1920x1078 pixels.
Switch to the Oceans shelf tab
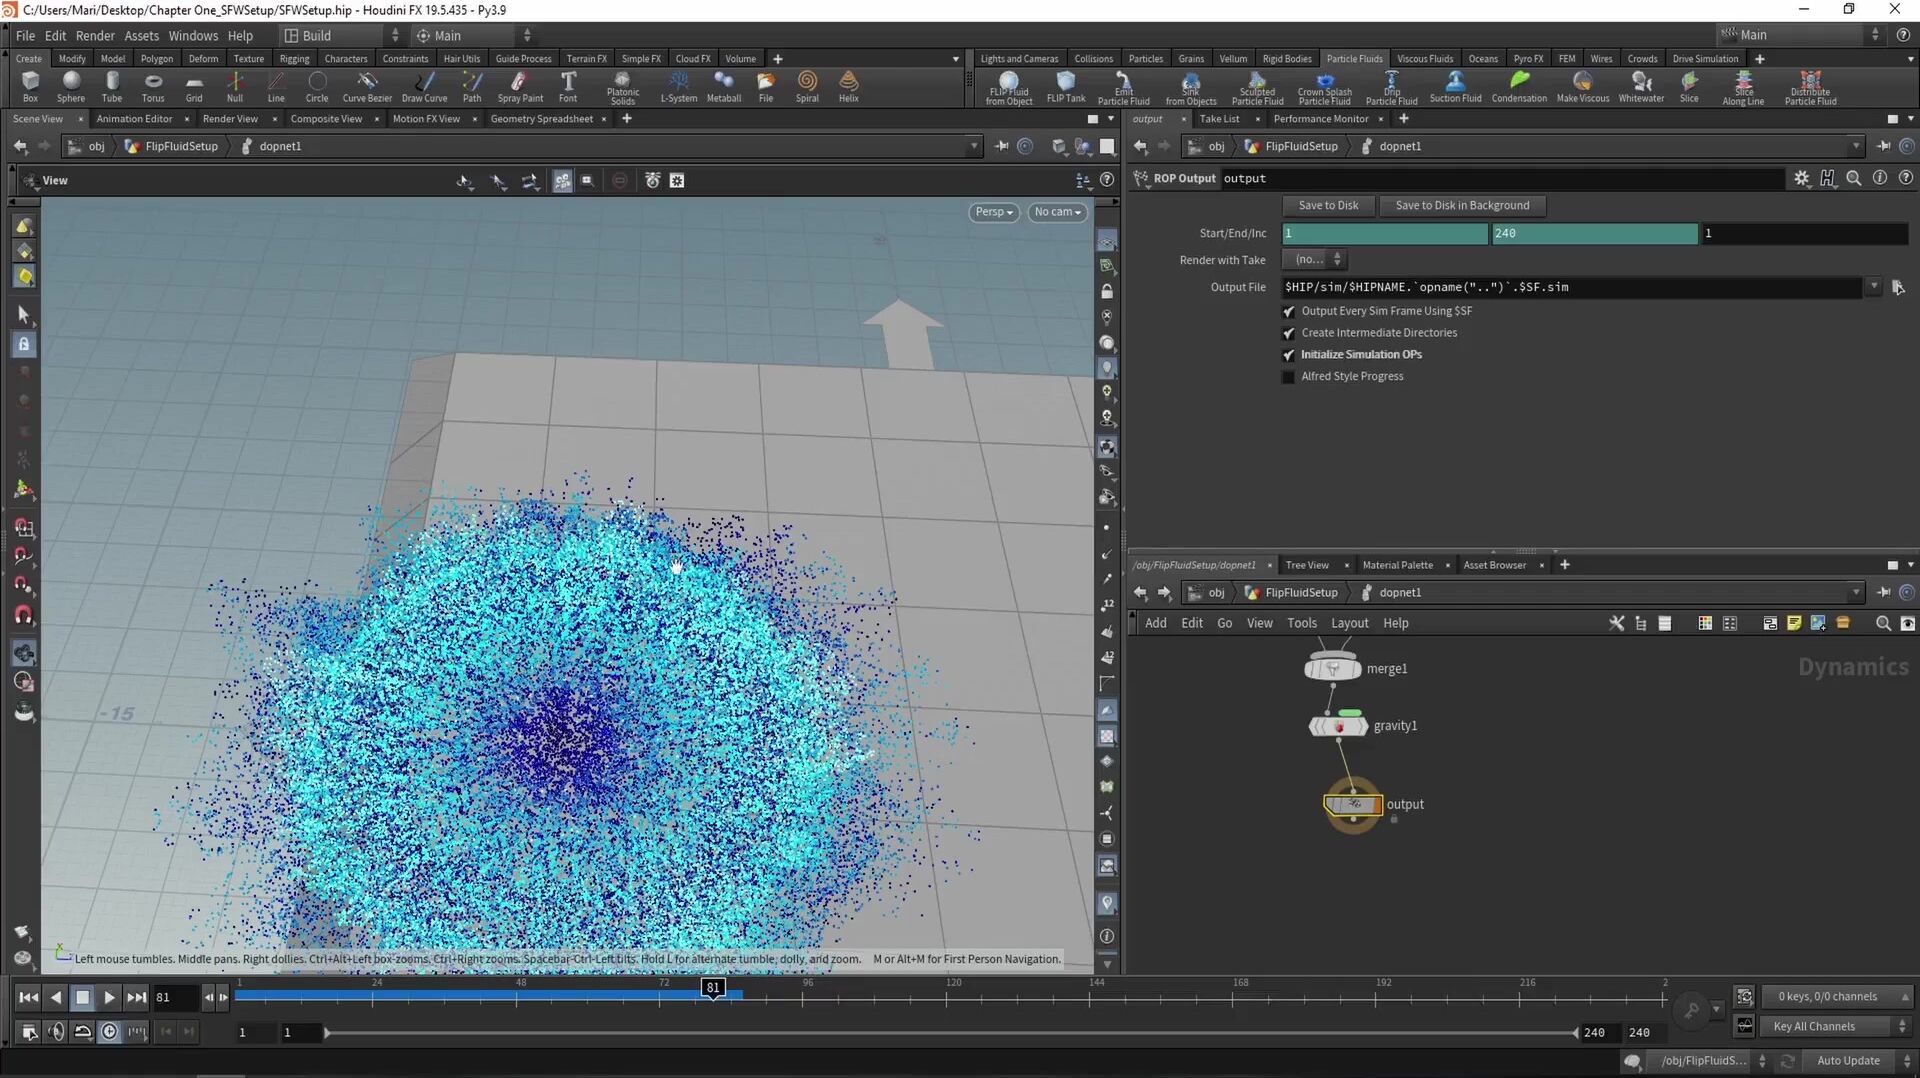[1482, 59]
